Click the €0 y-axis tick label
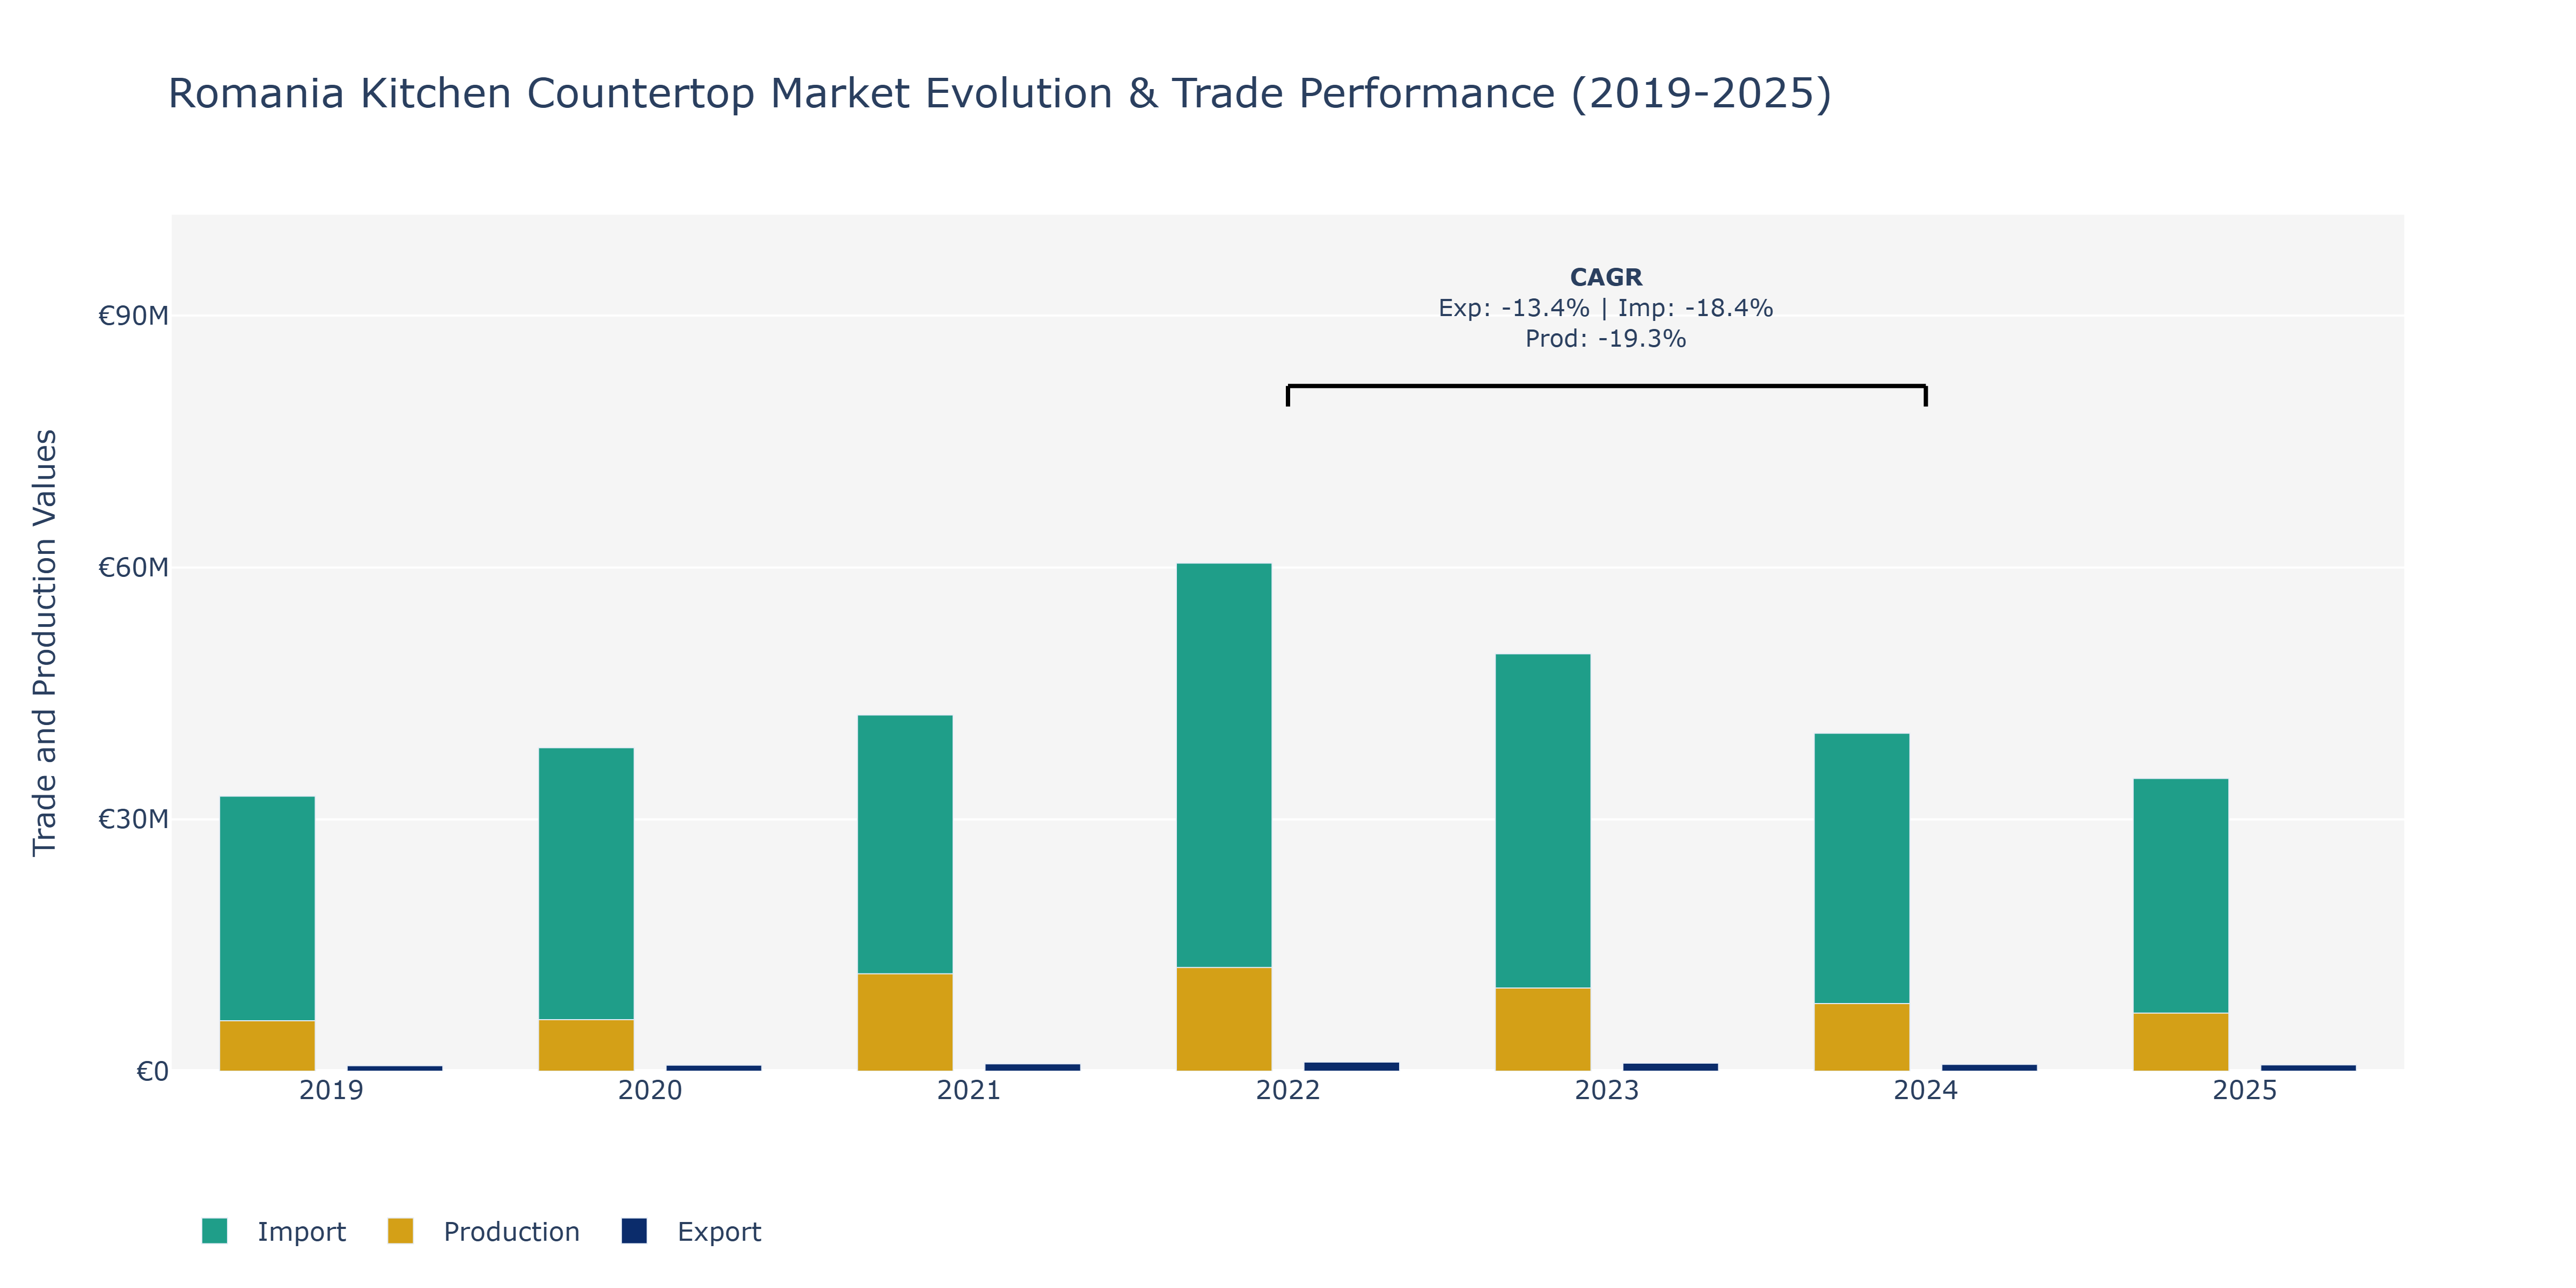2576x1288 pixels. pos(152,1072)
